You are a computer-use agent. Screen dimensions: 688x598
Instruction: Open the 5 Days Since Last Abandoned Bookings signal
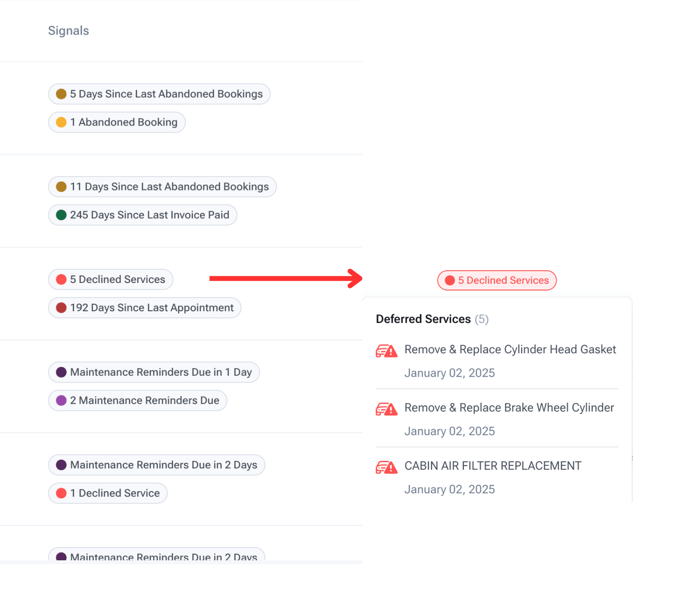(159, 94)
